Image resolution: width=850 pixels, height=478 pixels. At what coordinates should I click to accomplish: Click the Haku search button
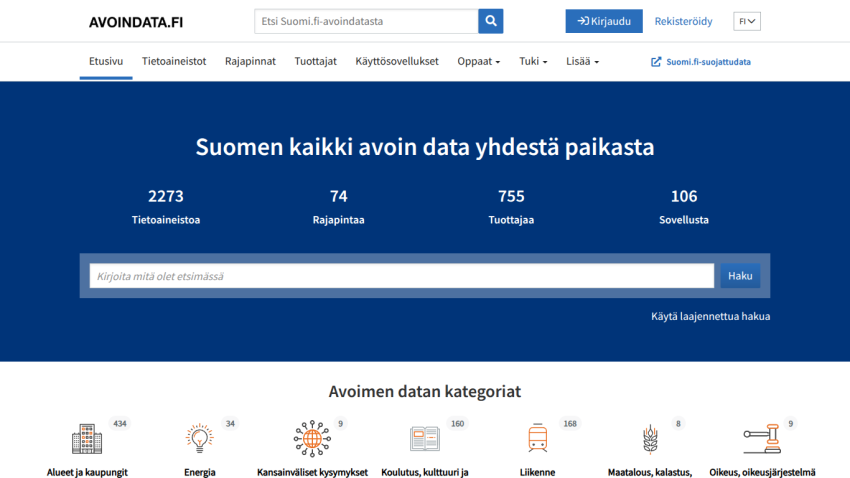click(x=740, y=276)
